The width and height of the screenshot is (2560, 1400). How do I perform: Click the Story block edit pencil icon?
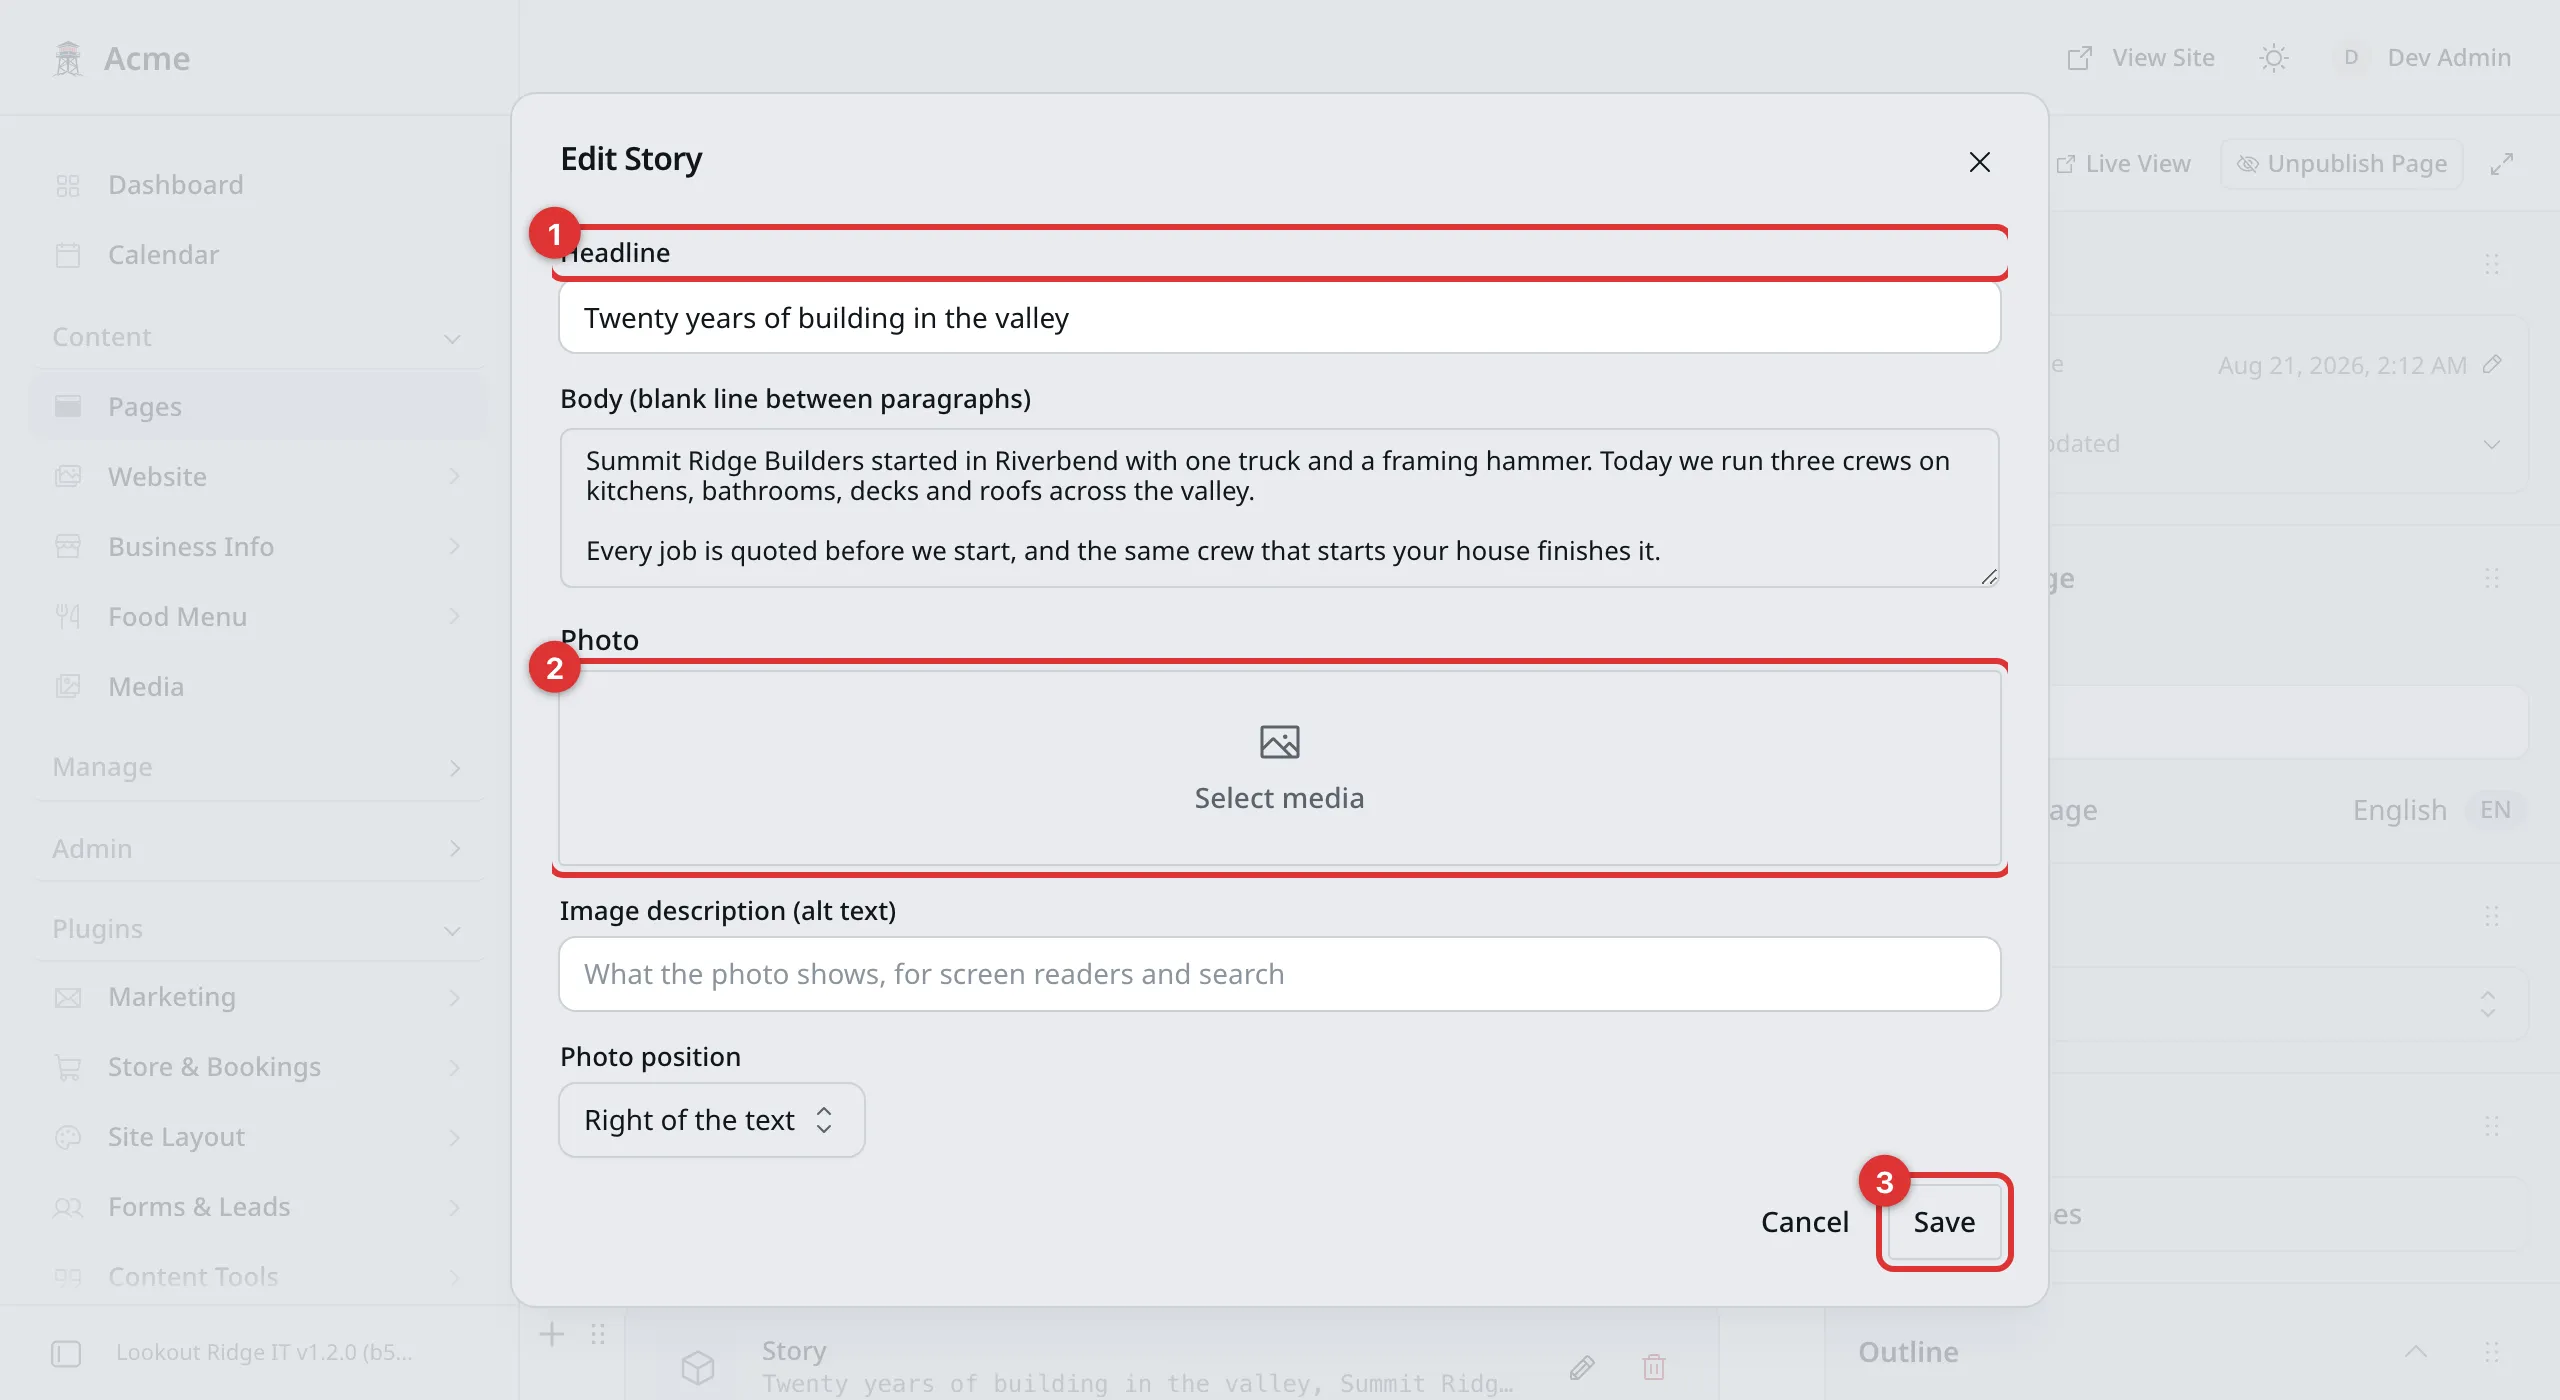(1582, 1366)
